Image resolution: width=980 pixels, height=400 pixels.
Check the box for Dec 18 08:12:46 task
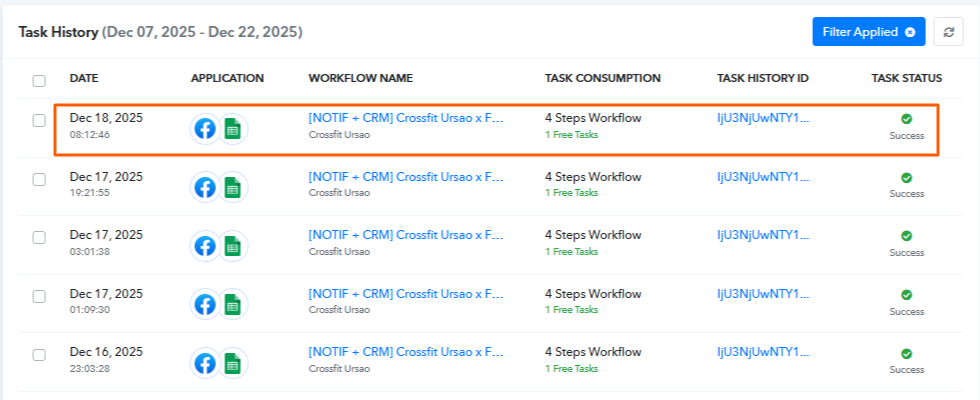pos(39,121)
